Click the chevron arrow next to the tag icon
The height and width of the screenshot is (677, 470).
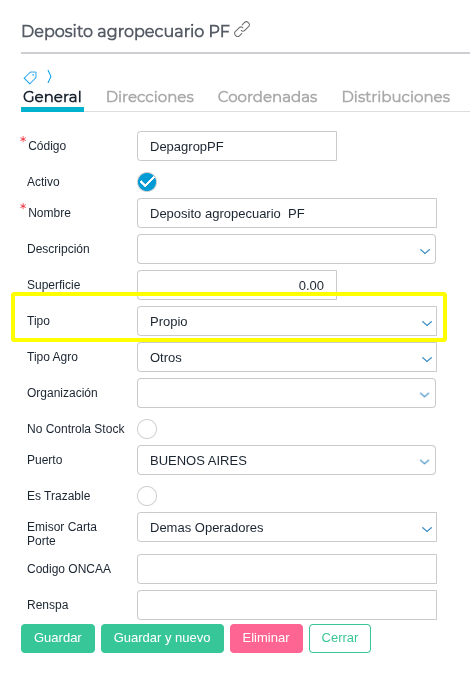tap(49, 77)
